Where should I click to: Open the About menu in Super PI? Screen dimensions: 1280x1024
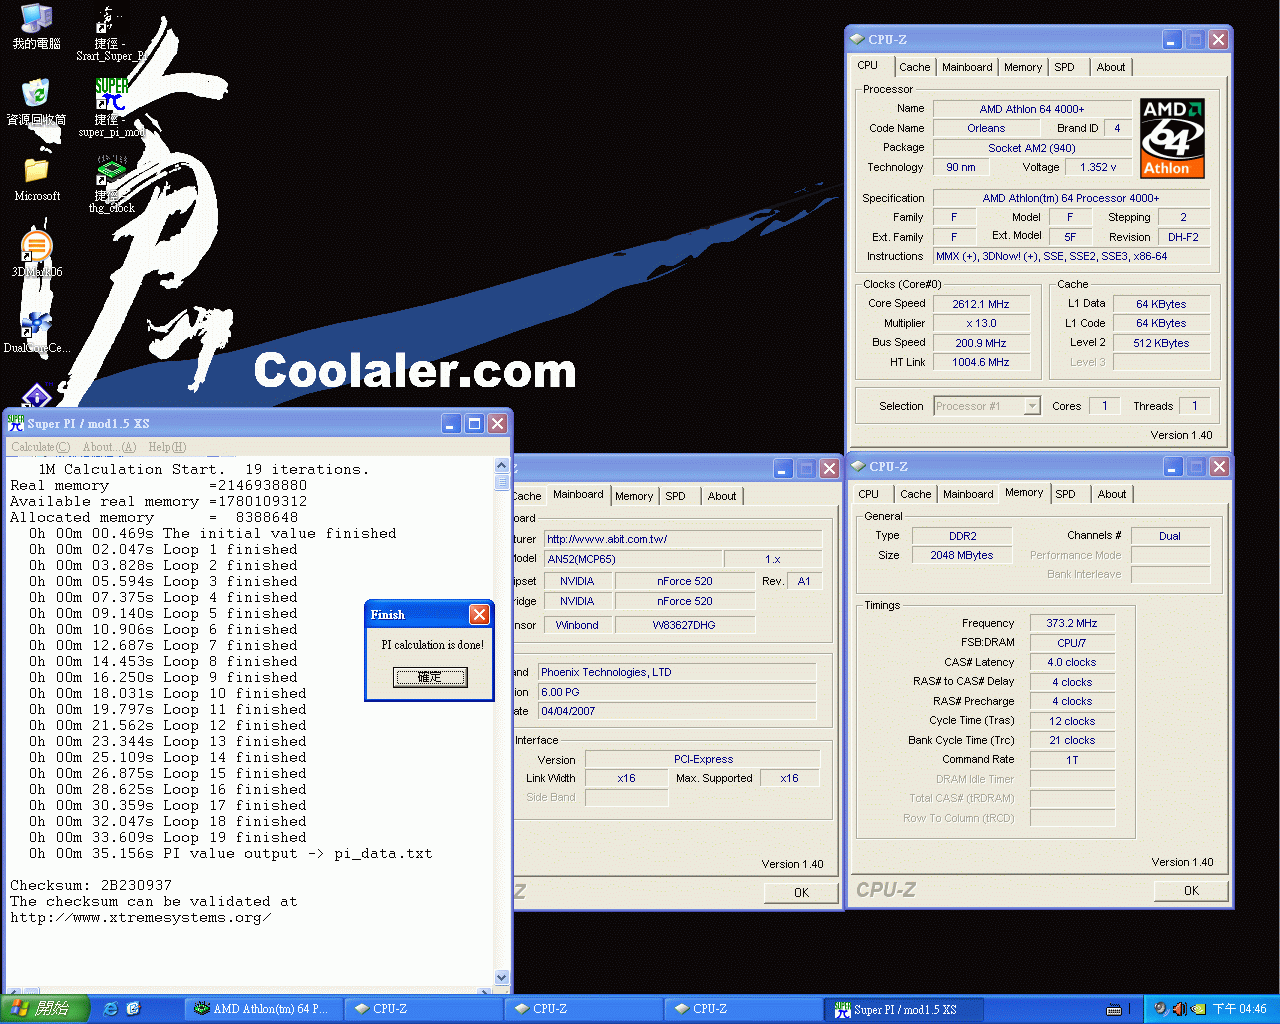109,447
